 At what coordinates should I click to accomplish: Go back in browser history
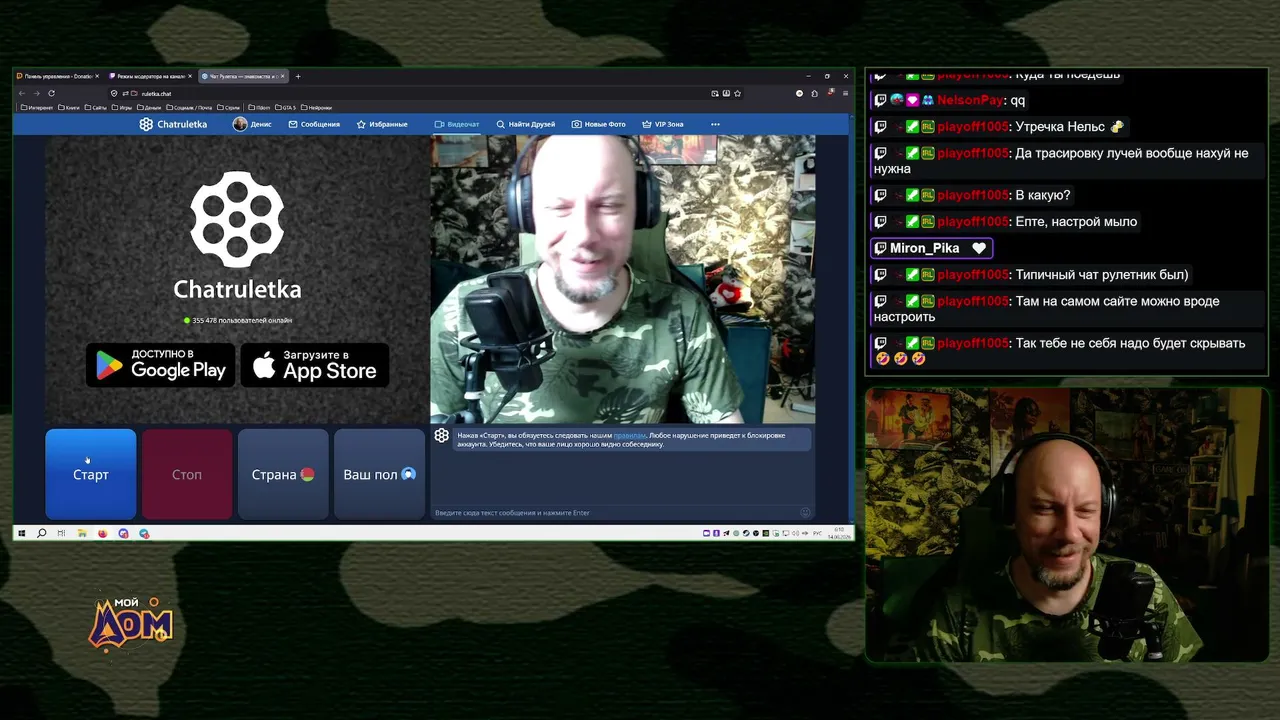(x=22, y=93)
